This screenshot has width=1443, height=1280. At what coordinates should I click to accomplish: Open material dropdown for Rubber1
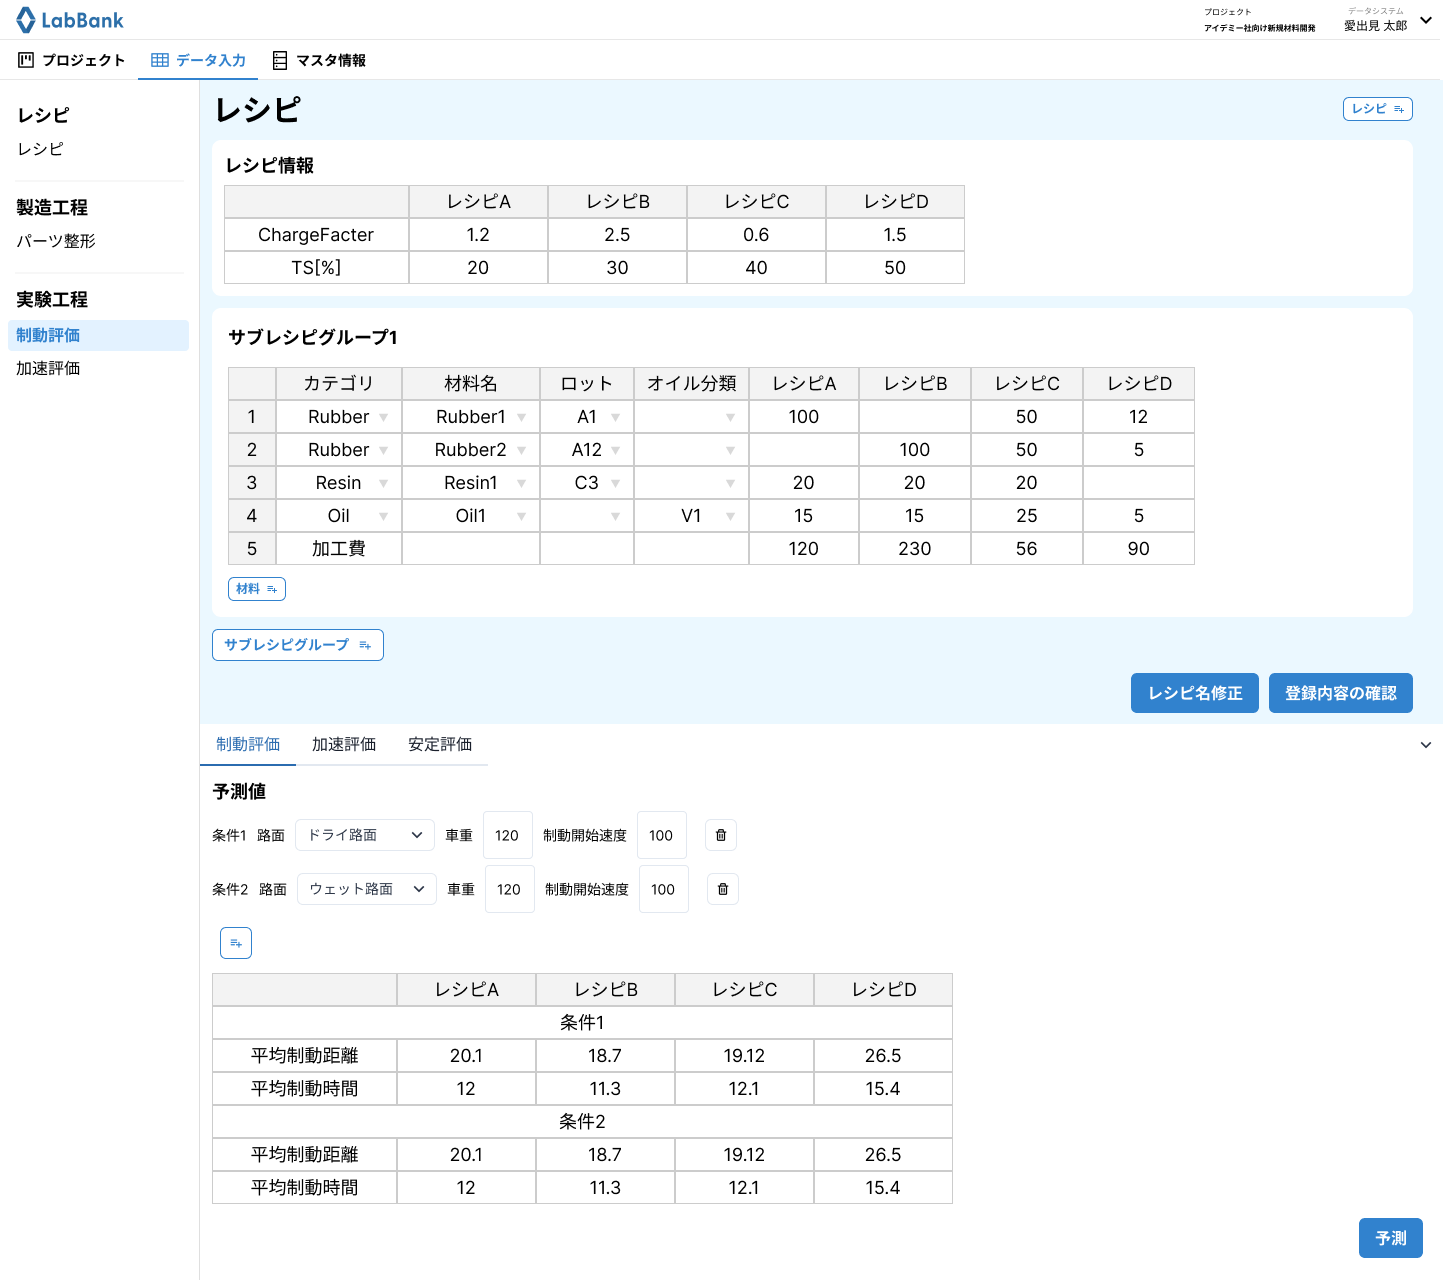[x=521, y=417]
